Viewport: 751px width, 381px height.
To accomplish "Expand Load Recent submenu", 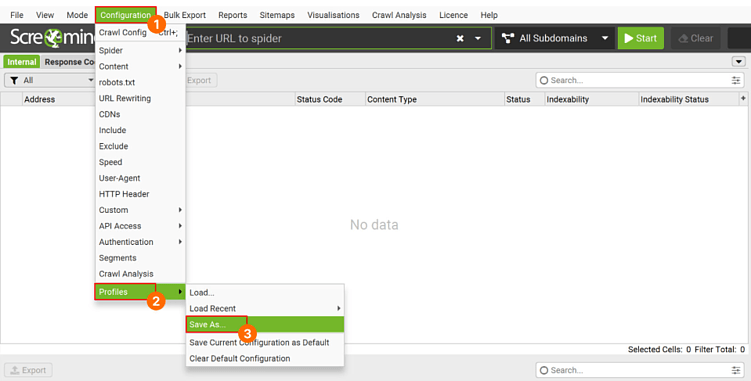I will click(265, 308).
